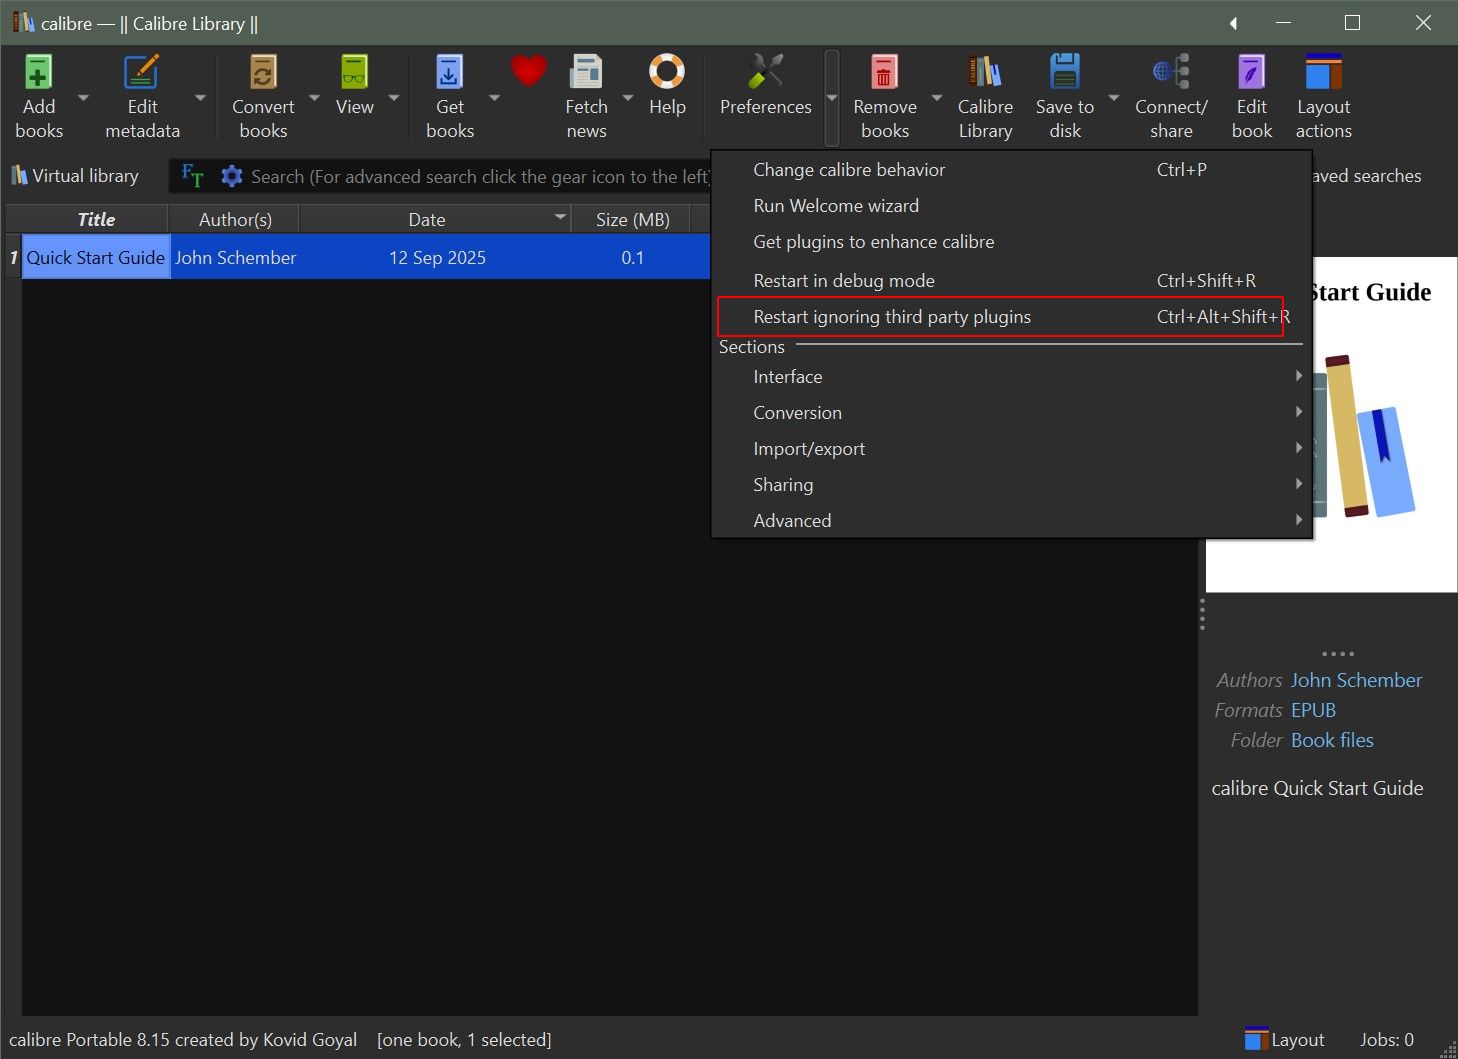Expand the Fetch news dropdown arrow

coord(628,98)
